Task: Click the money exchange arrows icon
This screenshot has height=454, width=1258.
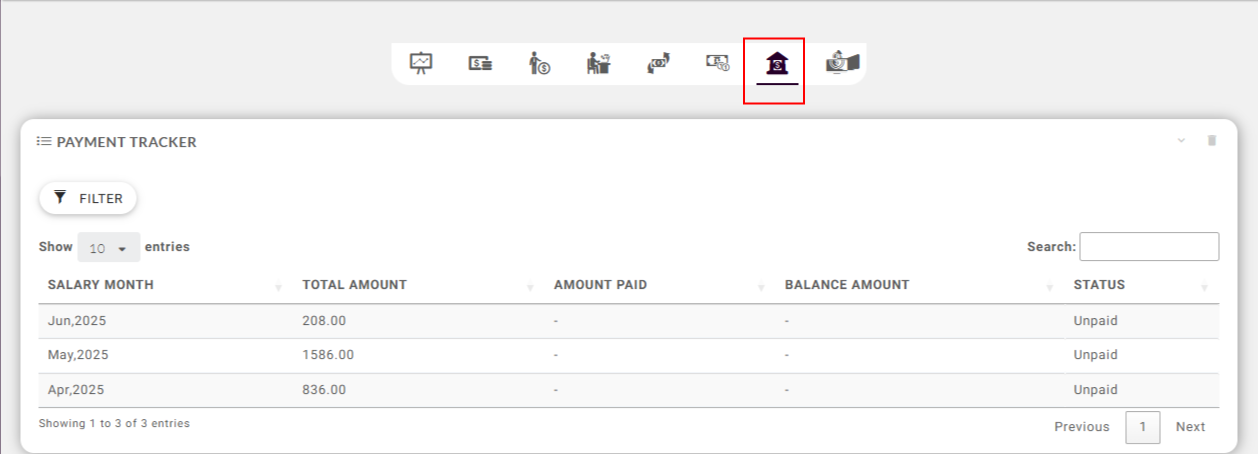Action: [x=657, y=64]
